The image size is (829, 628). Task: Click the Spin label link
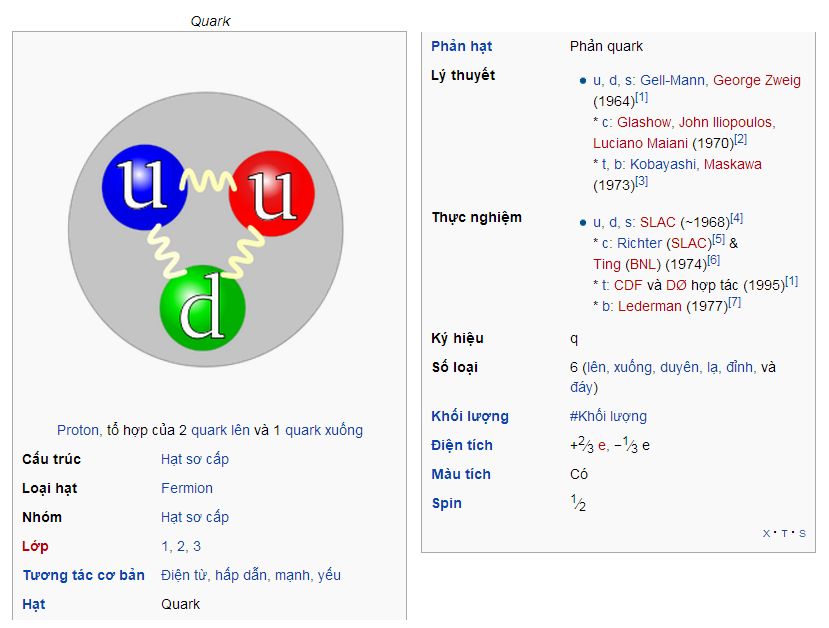447,503
